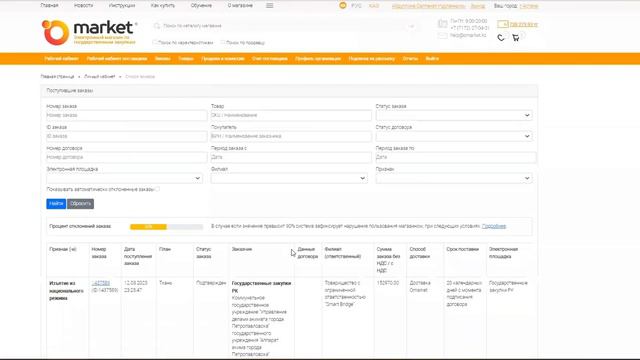Go to Личный кабинет breadcrumb
This screenshot has height=360, width=640.
pos(100,77)
